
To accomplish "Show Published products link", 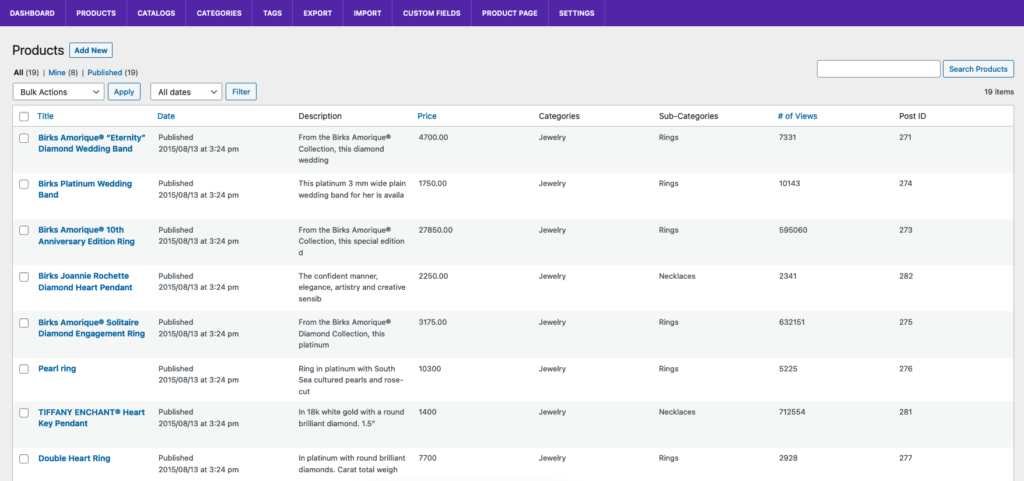I will 104,72.
